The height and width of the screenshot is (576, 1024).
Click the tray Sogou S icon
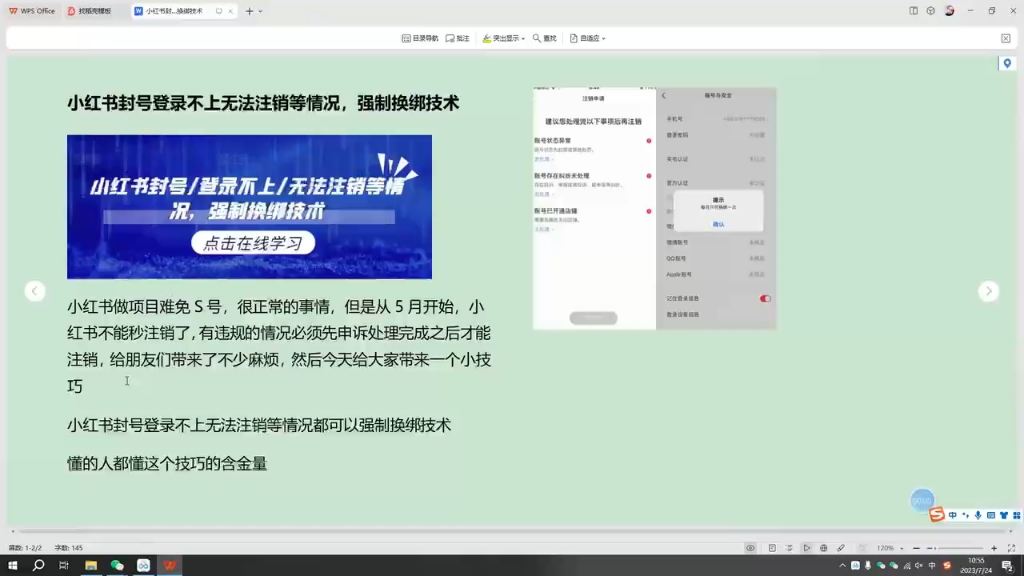point(947,566)
